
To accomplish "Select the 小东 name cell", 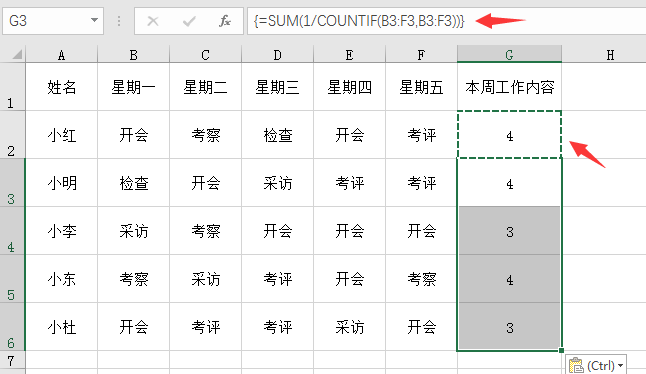I will tap(61, 279).
